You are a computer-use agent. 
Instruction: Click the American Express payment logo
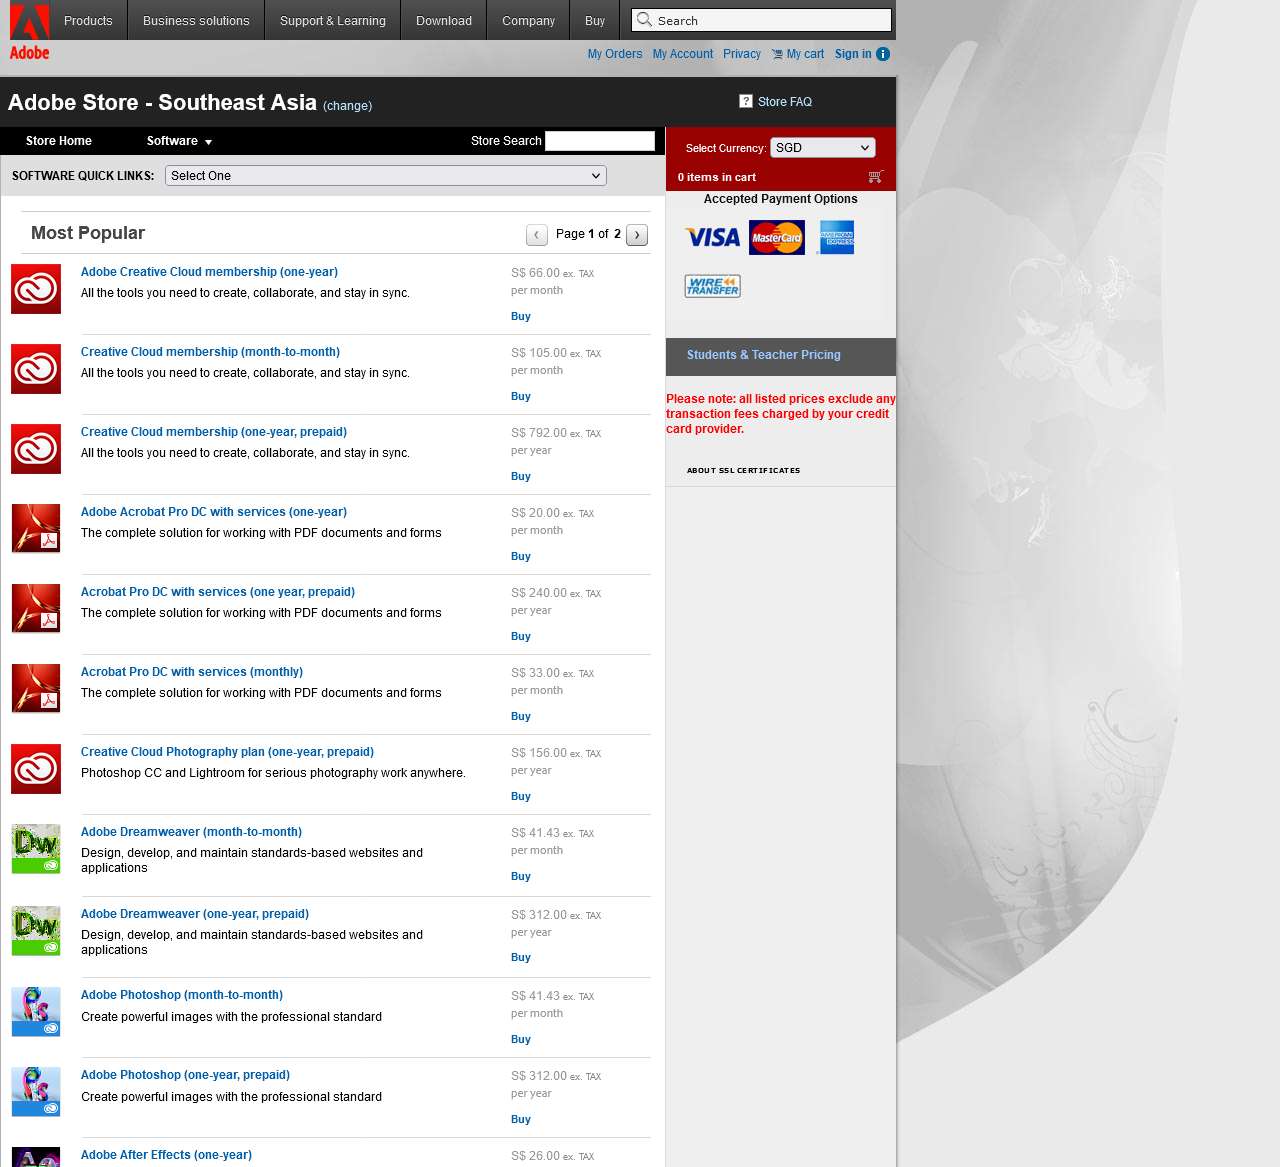(836, 237)
